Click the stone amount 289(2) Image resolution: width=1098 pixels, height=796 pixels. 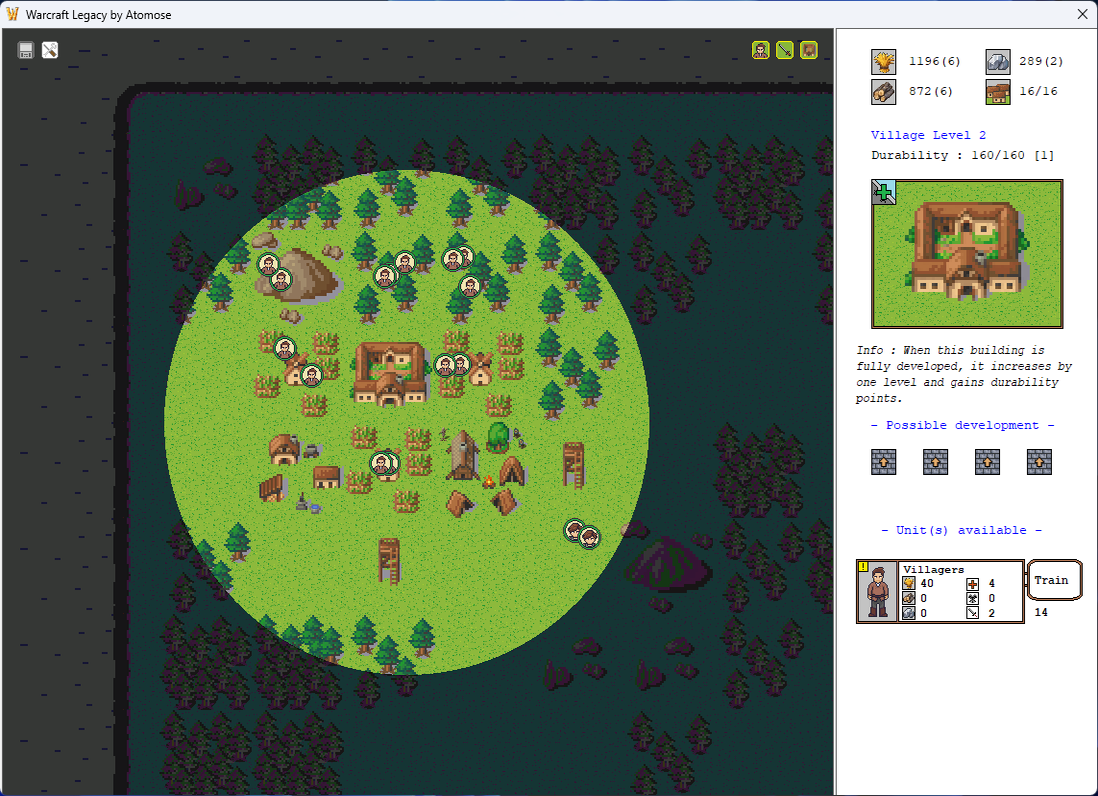(1041, 62)
